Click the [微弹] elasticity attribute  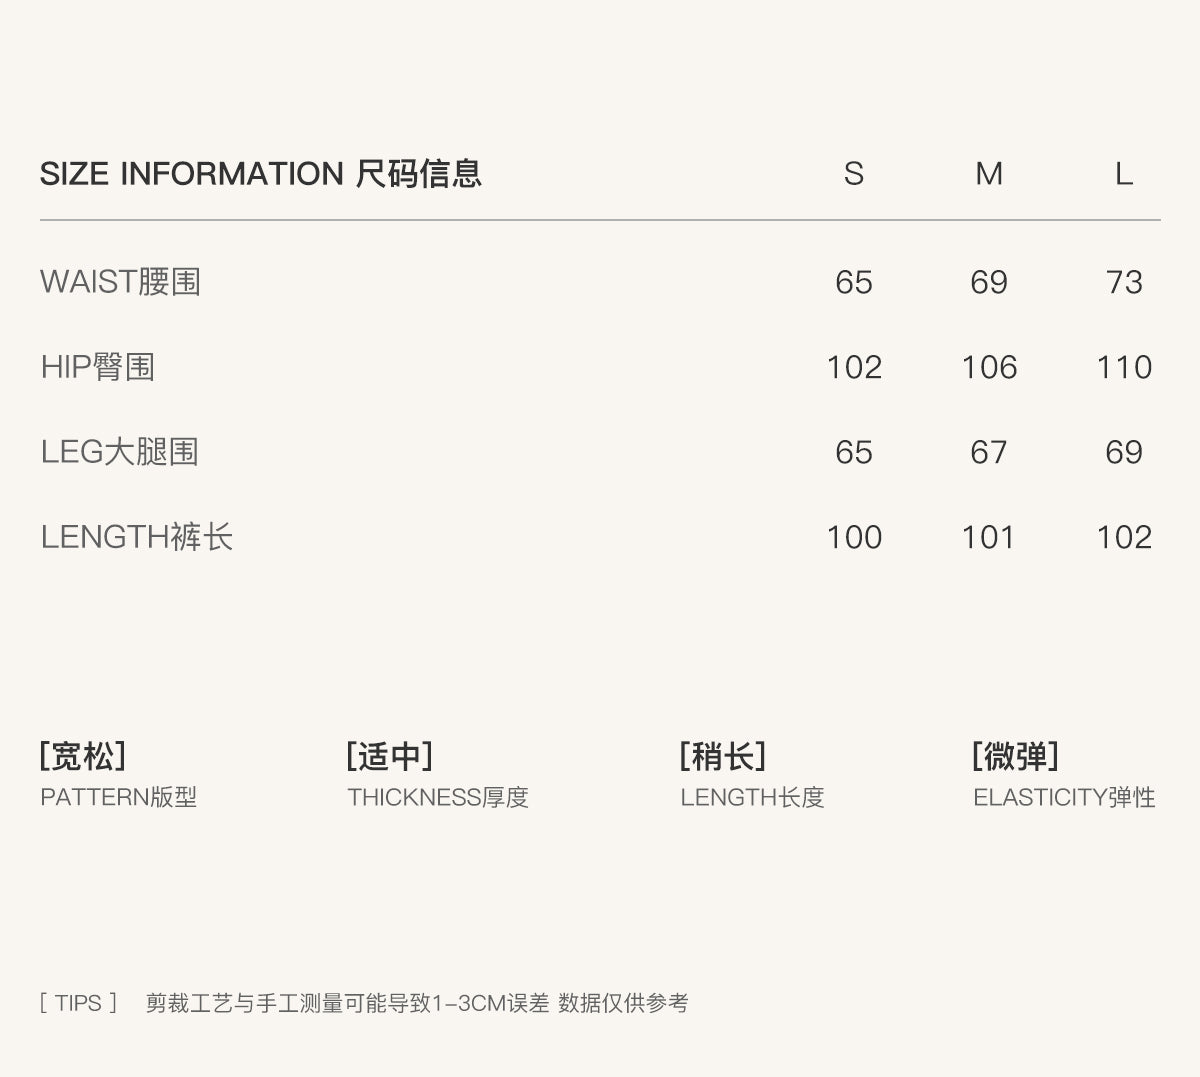(x=1015, y=756)
